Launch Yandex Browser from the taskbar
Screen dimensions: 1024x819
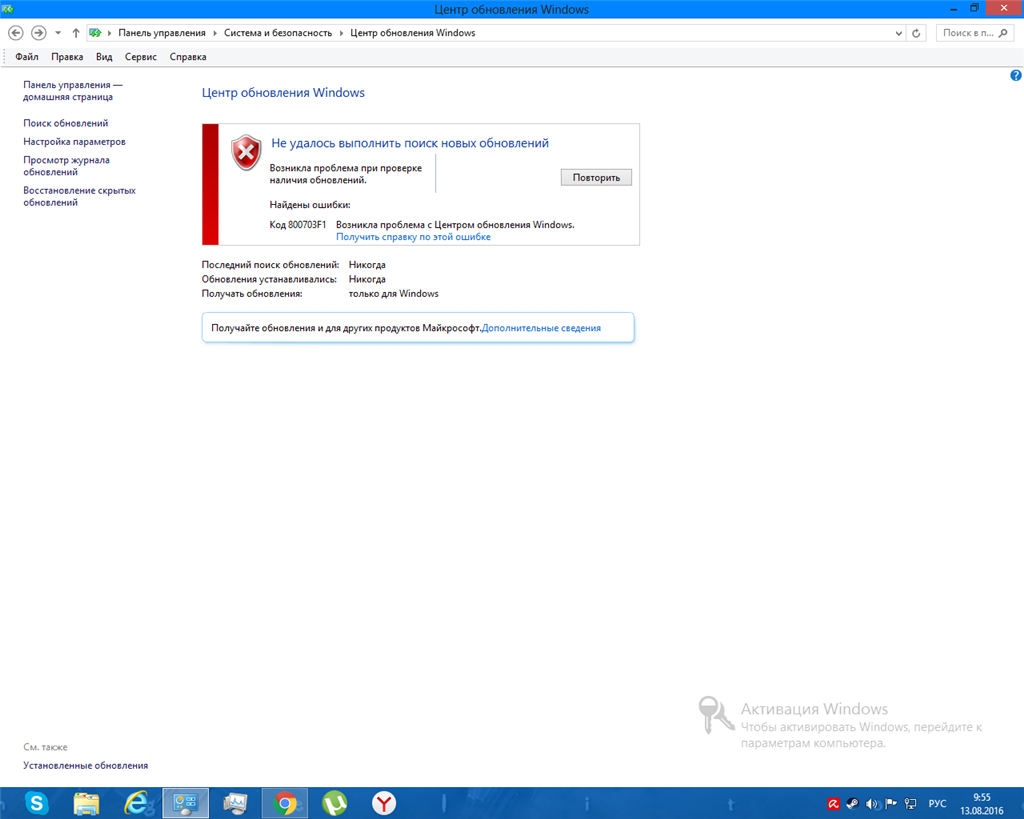click(x=384, y=803)
